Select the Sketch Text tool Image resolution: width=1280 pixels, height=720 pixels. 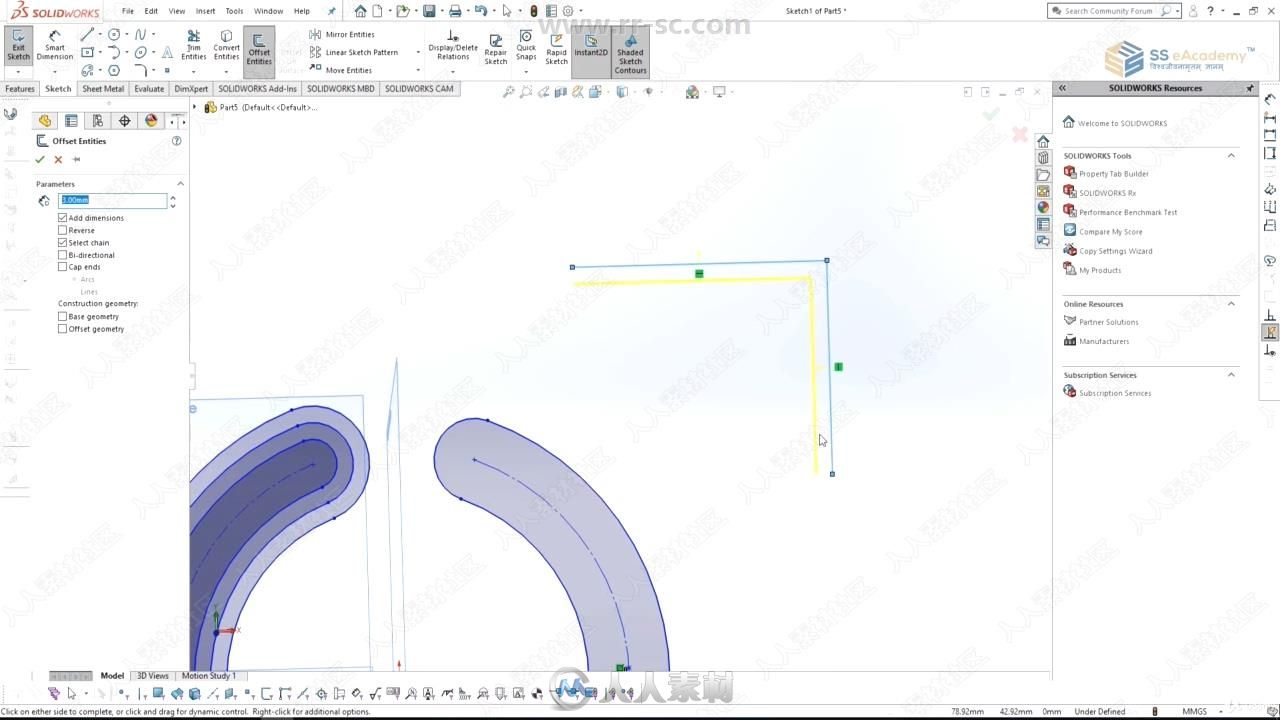click(x=166, y=52)
